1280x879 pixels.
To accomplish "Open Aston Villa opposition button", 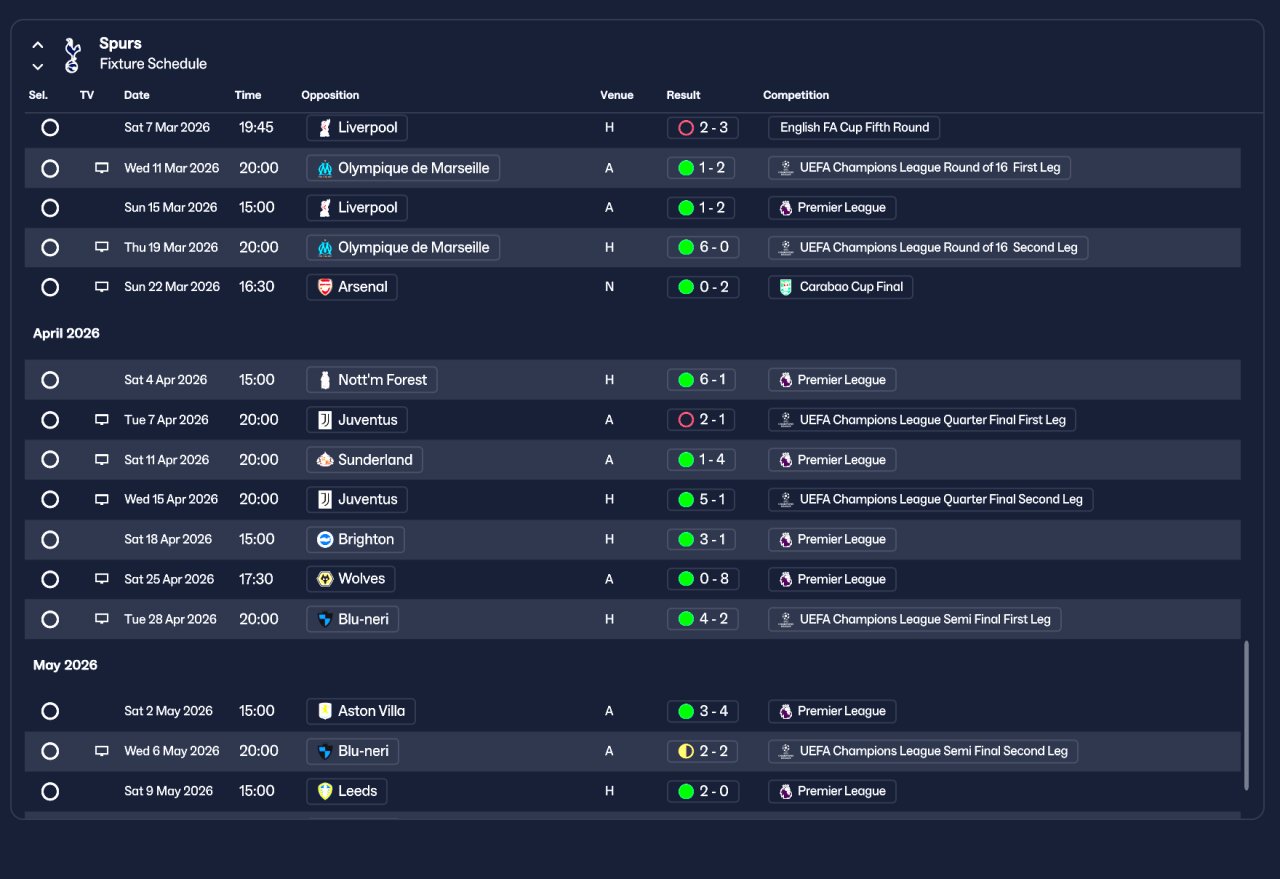I will click(361, 711).
